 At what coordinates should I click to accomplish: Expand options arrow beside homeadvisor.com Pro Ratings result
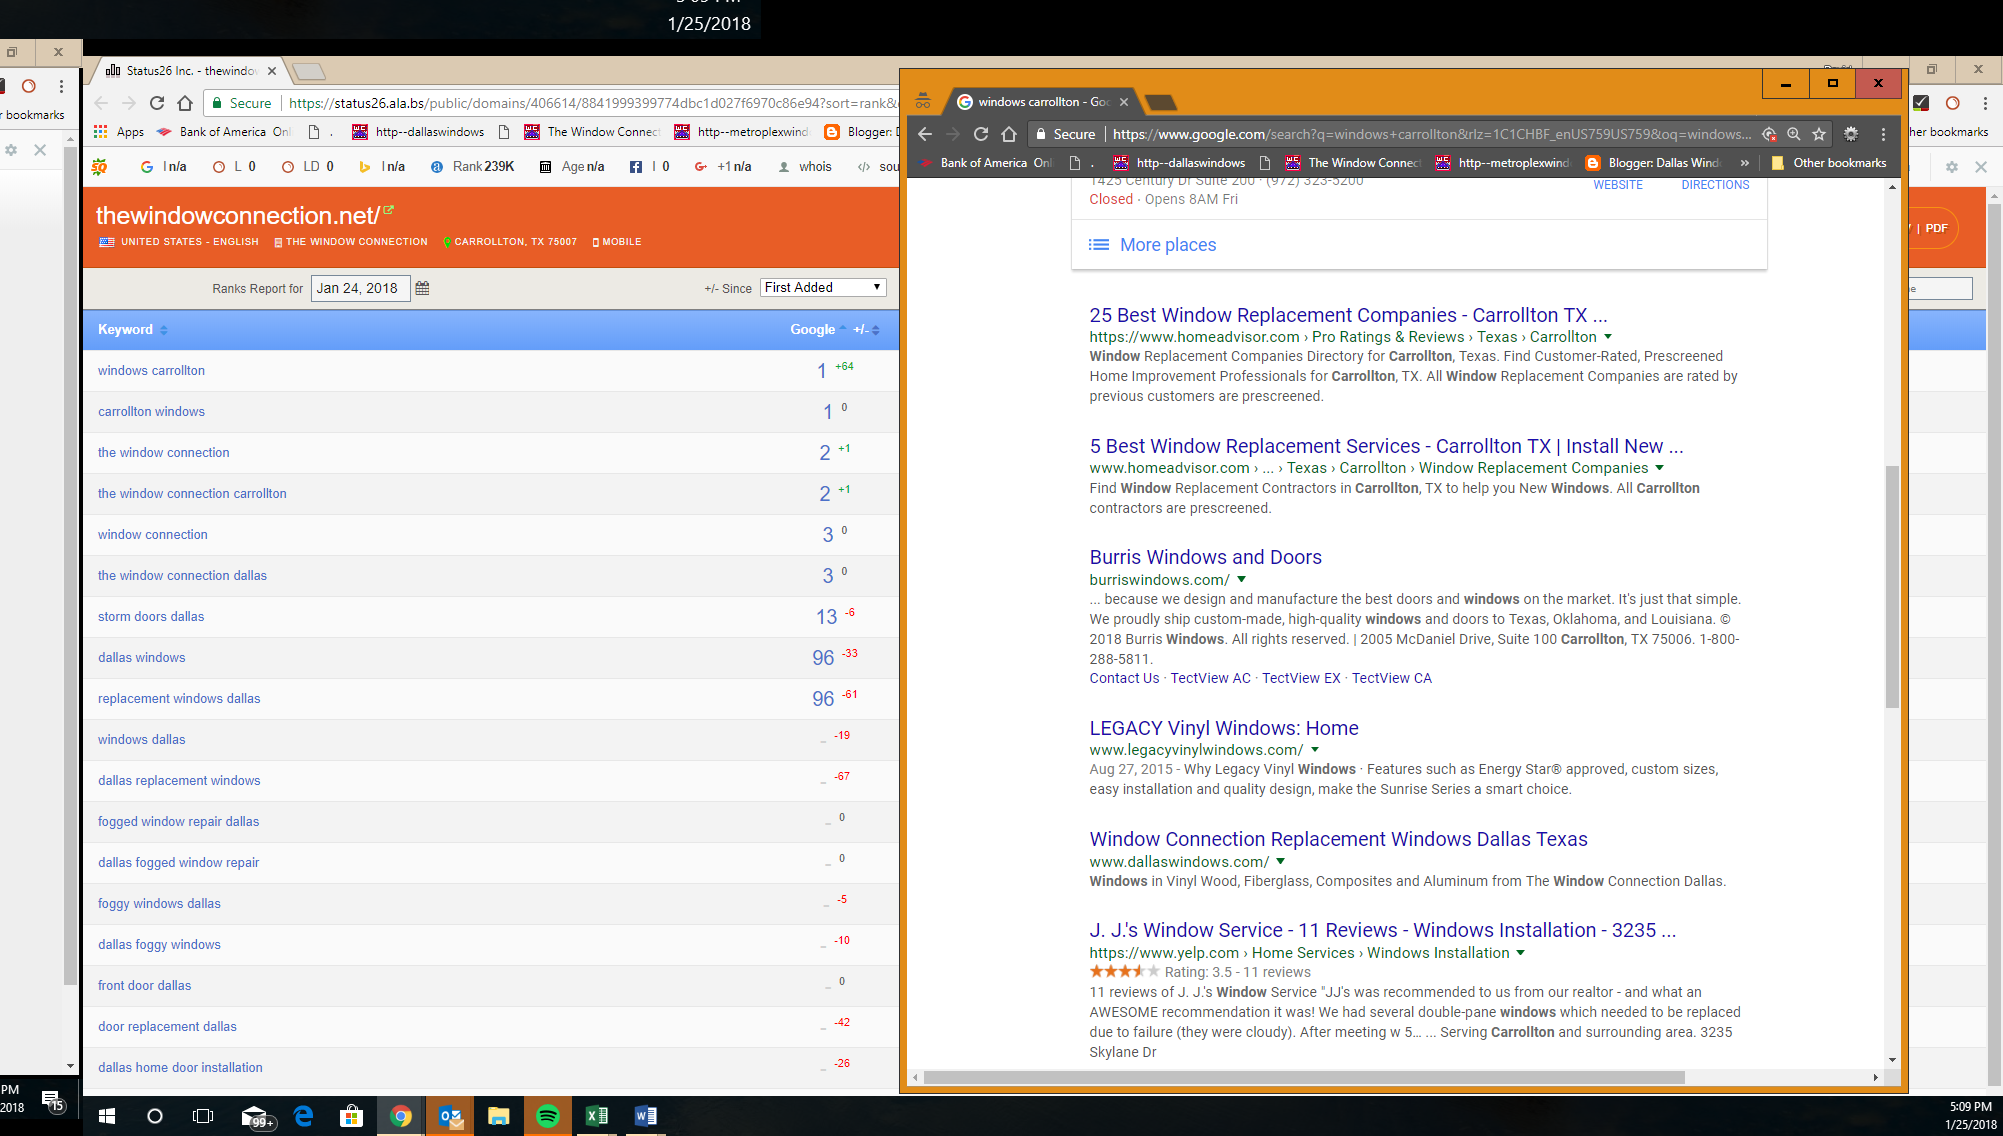click(1608, 337)
